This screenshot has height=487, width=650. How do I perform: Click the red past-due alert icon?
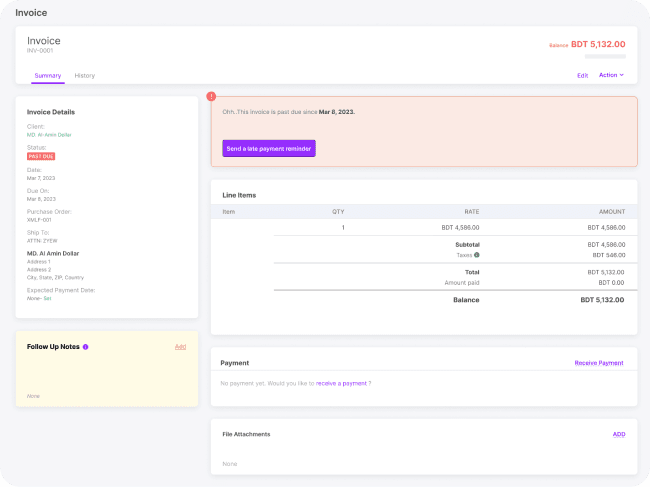[x=211, y=96]
